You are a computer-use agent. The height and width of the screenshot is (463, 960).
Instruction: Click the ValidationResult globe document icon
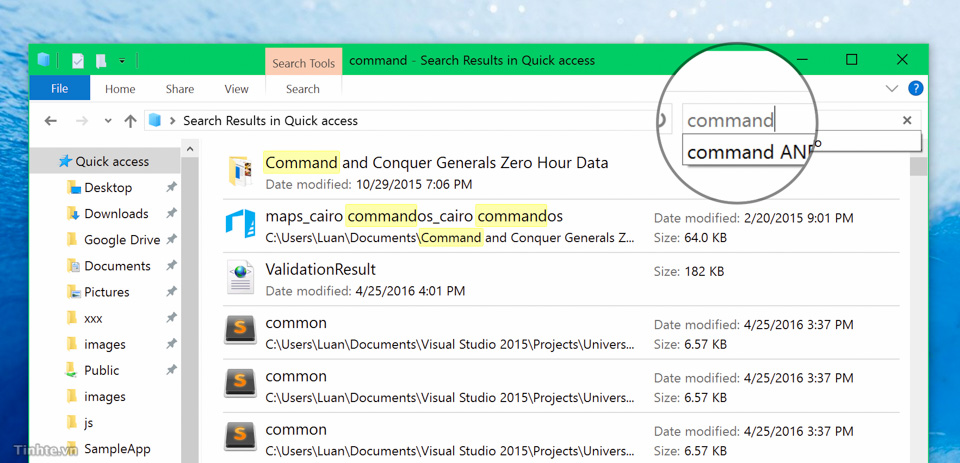[x=240, y=277]
